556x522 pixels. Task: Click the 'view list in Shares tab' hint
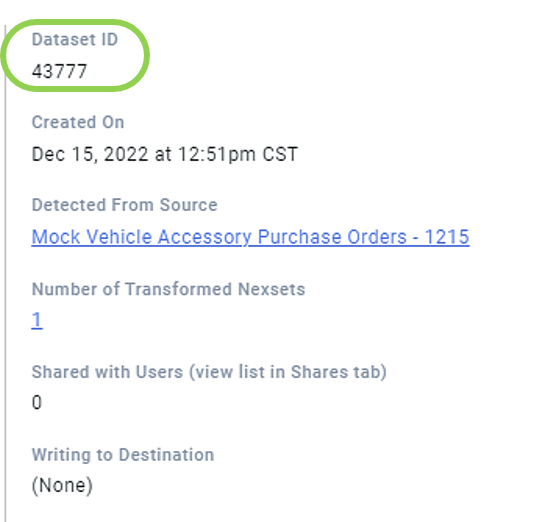pyautogui.click(x=288, y=372)
